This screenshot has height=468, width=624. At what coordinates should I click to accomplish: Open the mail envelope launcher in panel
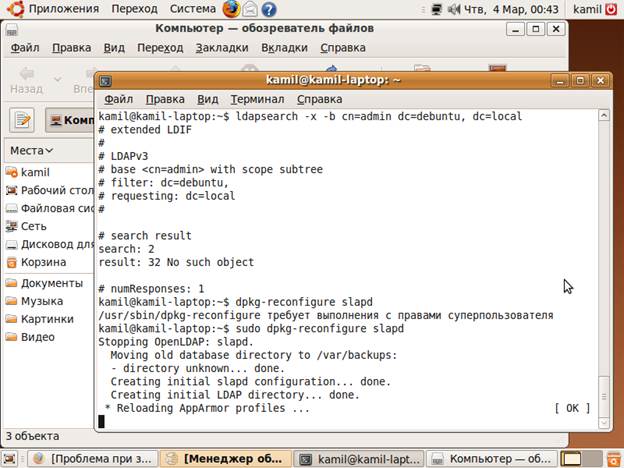click(x=251, y=10)
